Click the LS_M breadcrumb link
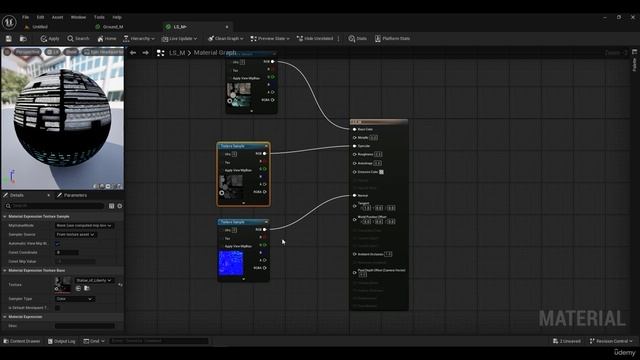This screenshot has height=360, width=640. tap(177, 53)
